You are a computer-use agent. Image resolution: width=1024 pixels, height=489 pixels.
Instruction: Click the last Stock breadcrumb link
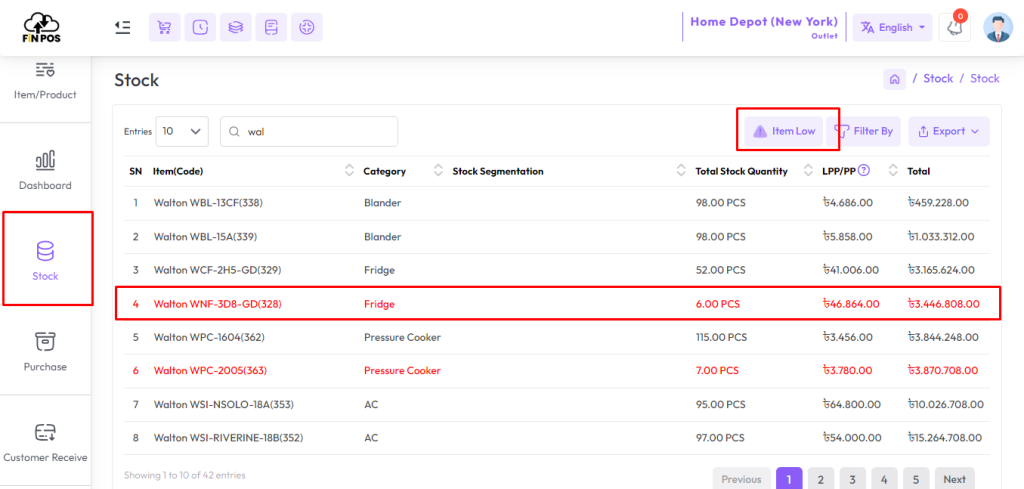[984, 78]
